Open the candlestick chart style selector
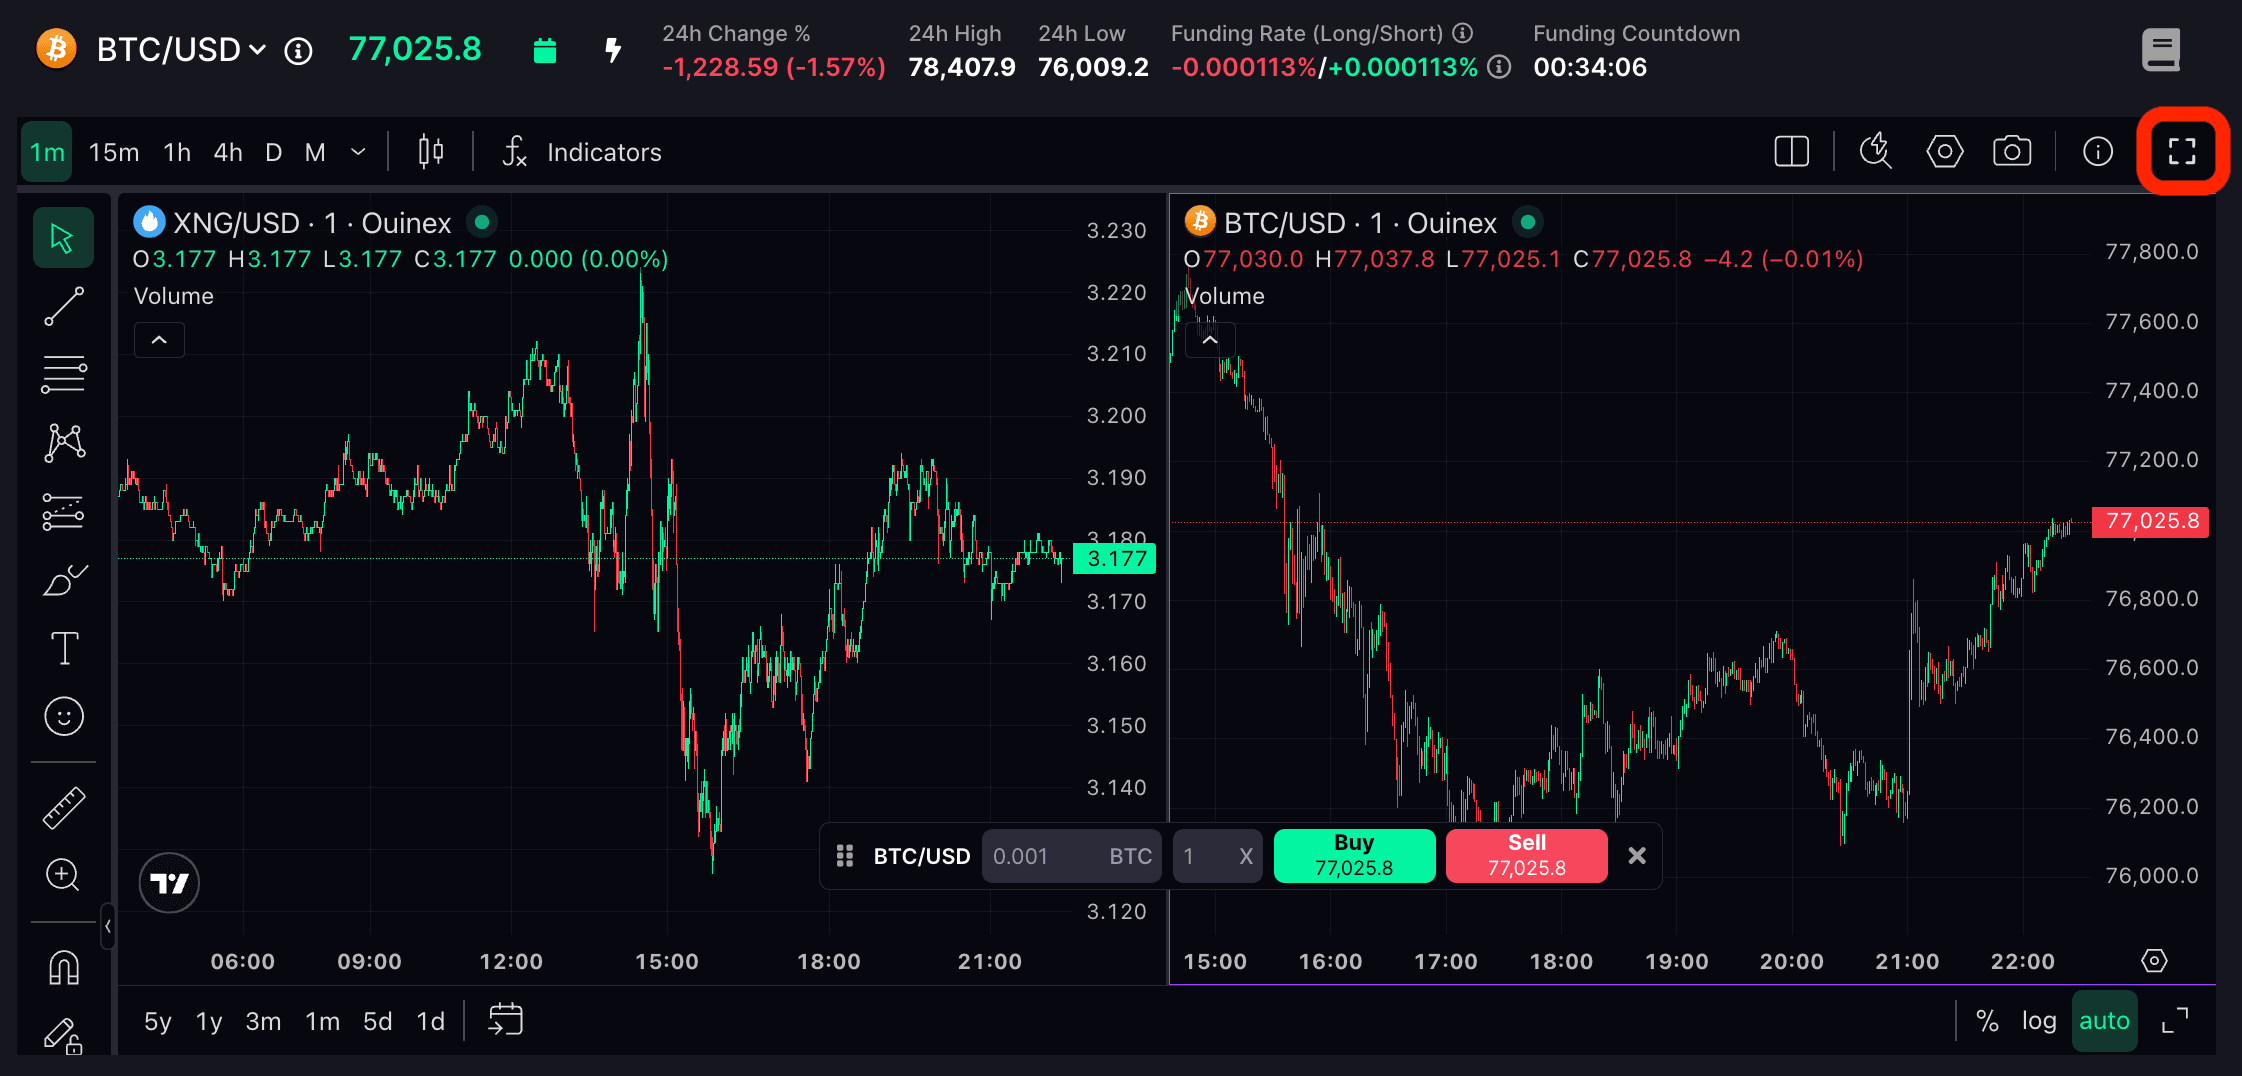The image size is (2242, 1076). [x=431, y=152]
